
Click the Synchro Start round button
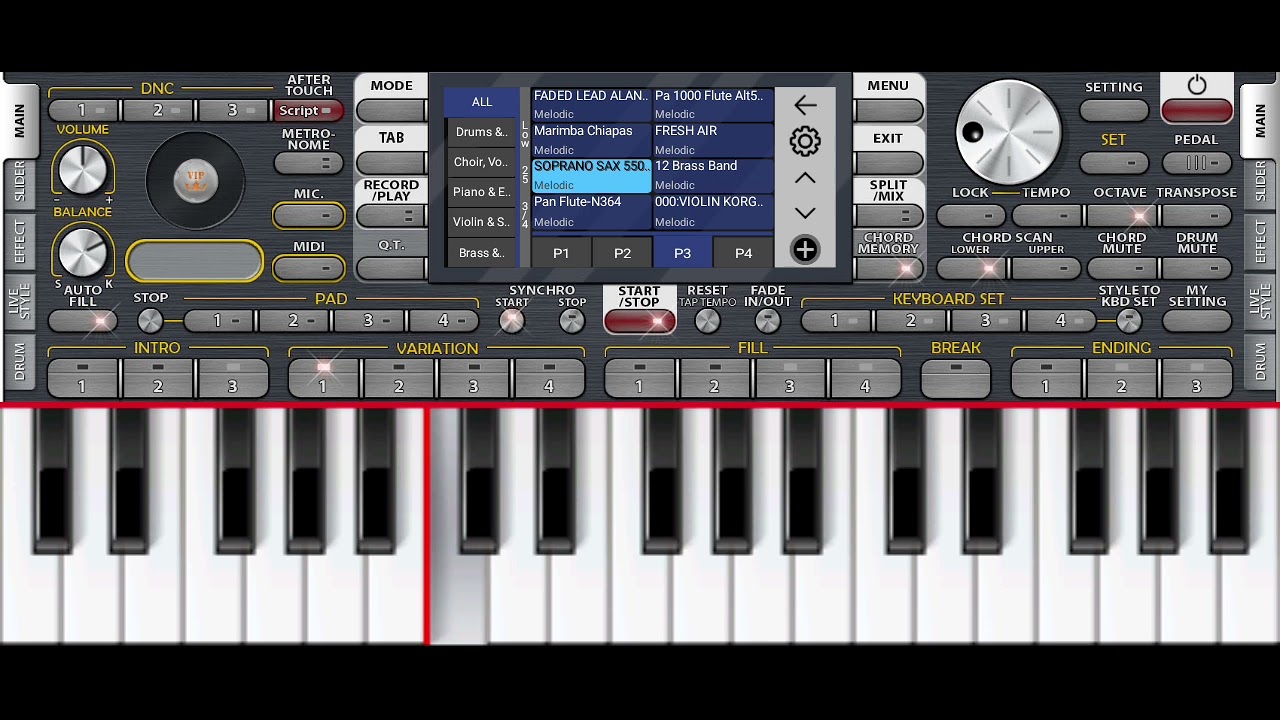coord(512,321)
